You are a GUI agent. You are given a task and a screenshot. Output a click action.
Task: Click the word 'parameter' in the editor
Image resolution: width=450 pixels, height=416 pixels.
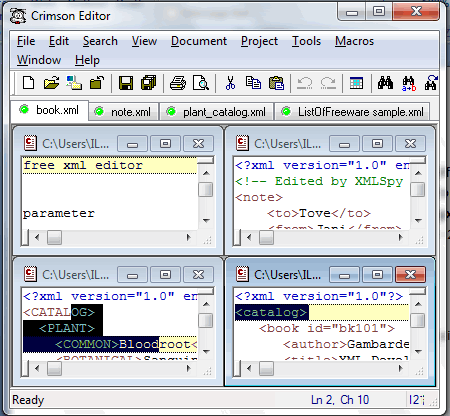[59, 213]
